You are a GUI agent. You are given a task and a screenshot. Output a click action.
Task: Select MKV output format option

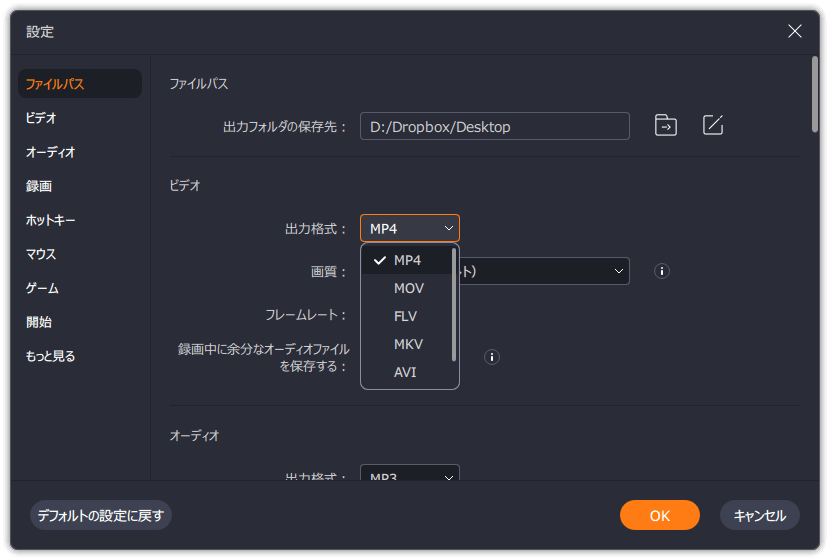[x=408, y=344]
